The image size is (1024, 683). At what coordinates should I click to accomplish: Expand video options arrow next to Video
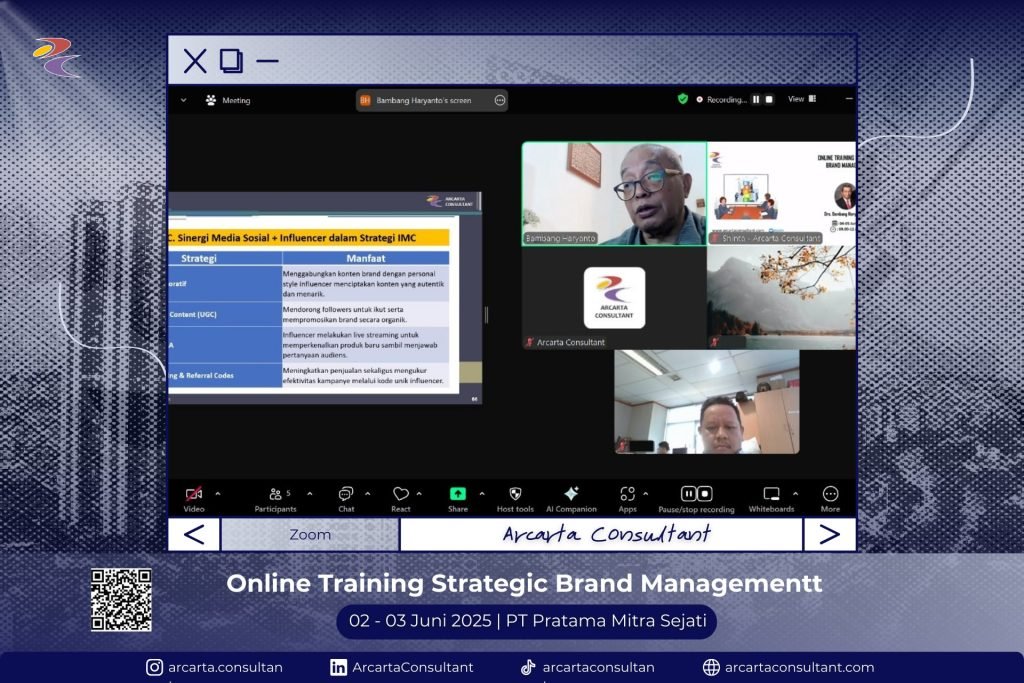218,493
